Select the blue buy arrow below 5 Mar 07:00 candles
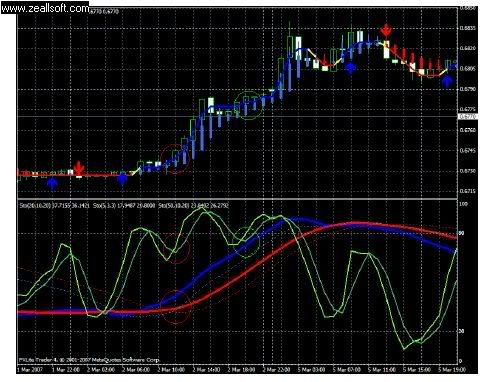 tap(350, 68)
